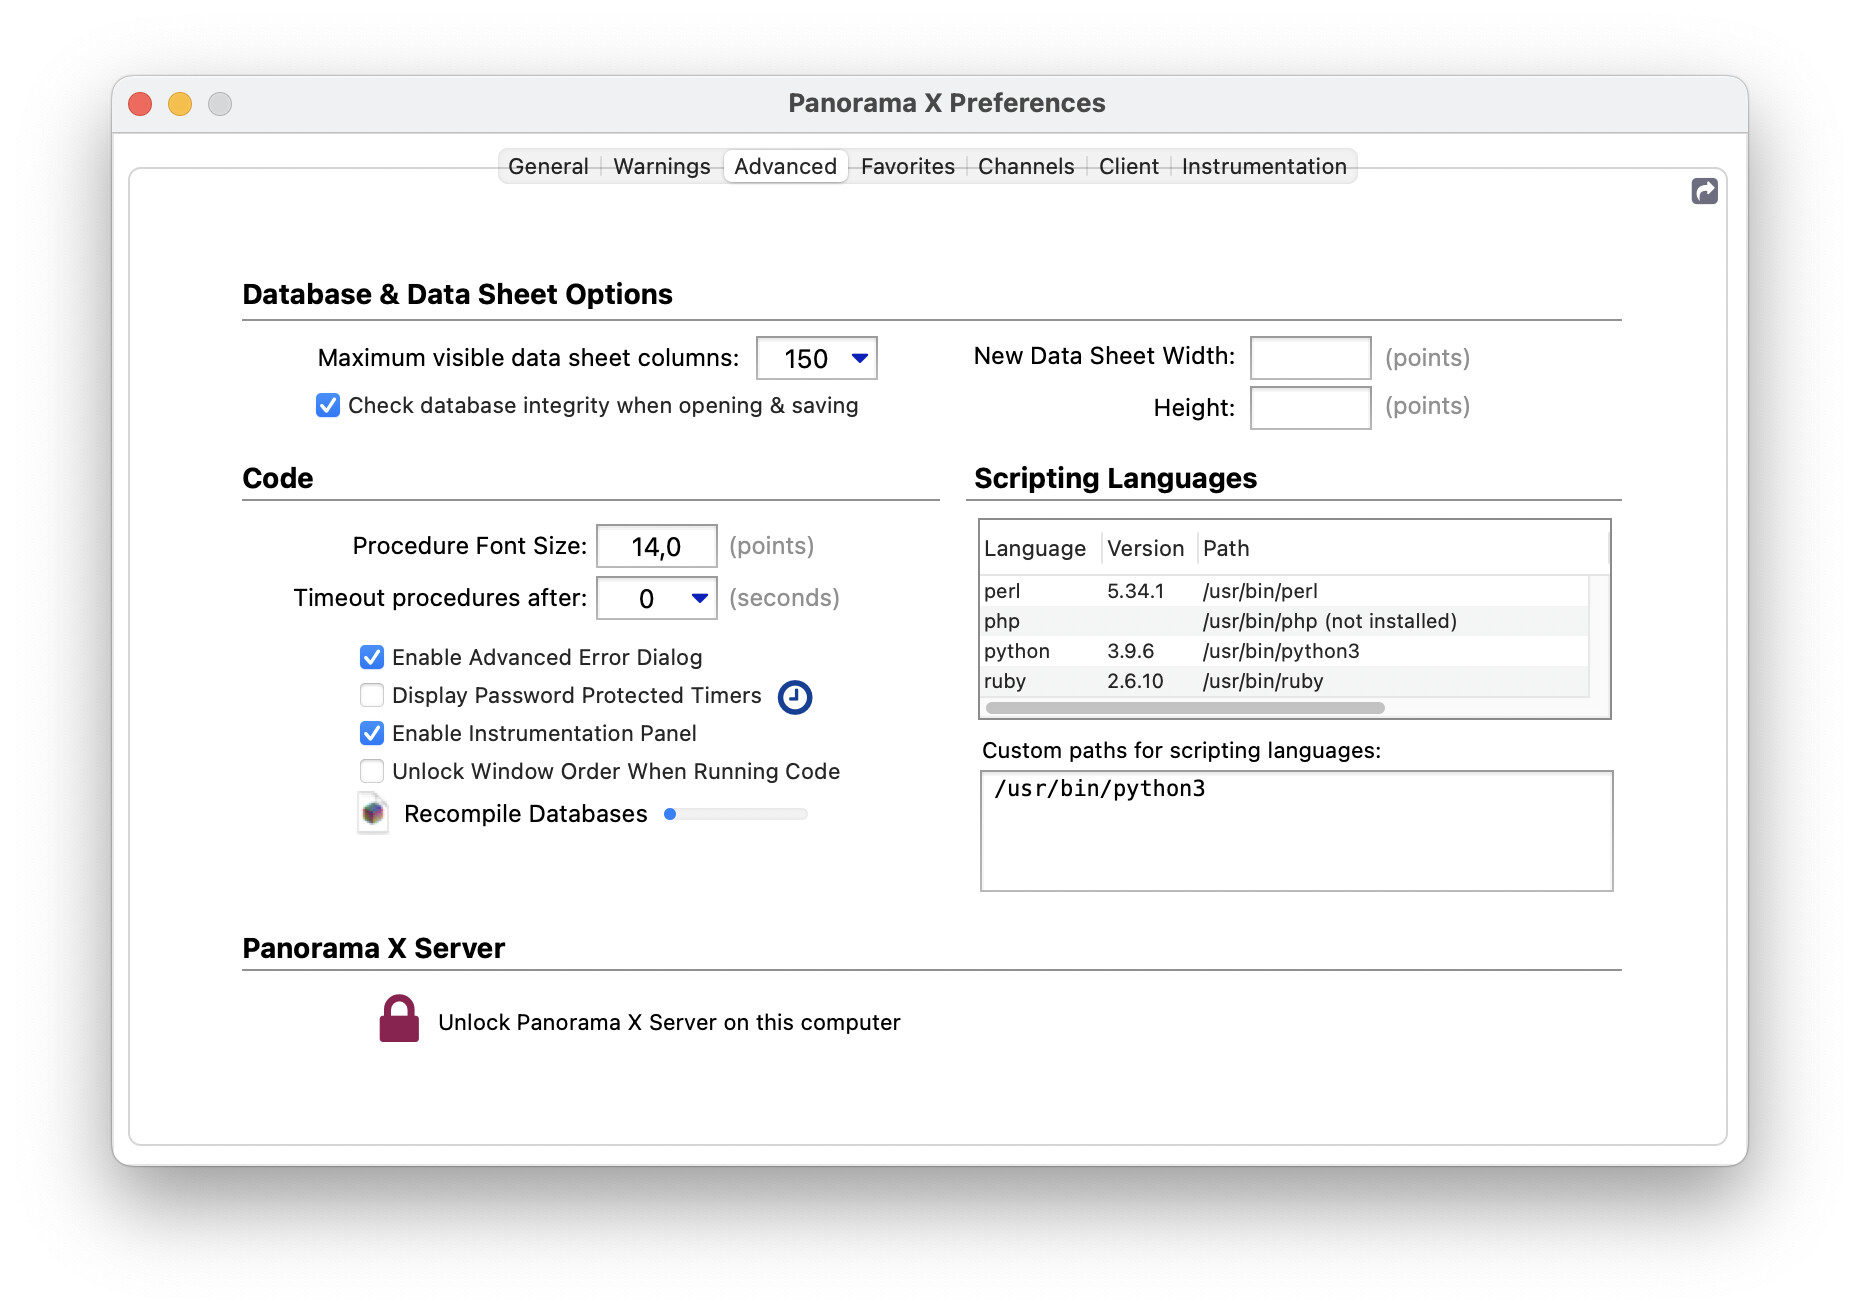1860x1314 pixels.
Task: Uncheck Enable Instrumentation Panel
Action: pyautogui.click(x=372, y=734)
